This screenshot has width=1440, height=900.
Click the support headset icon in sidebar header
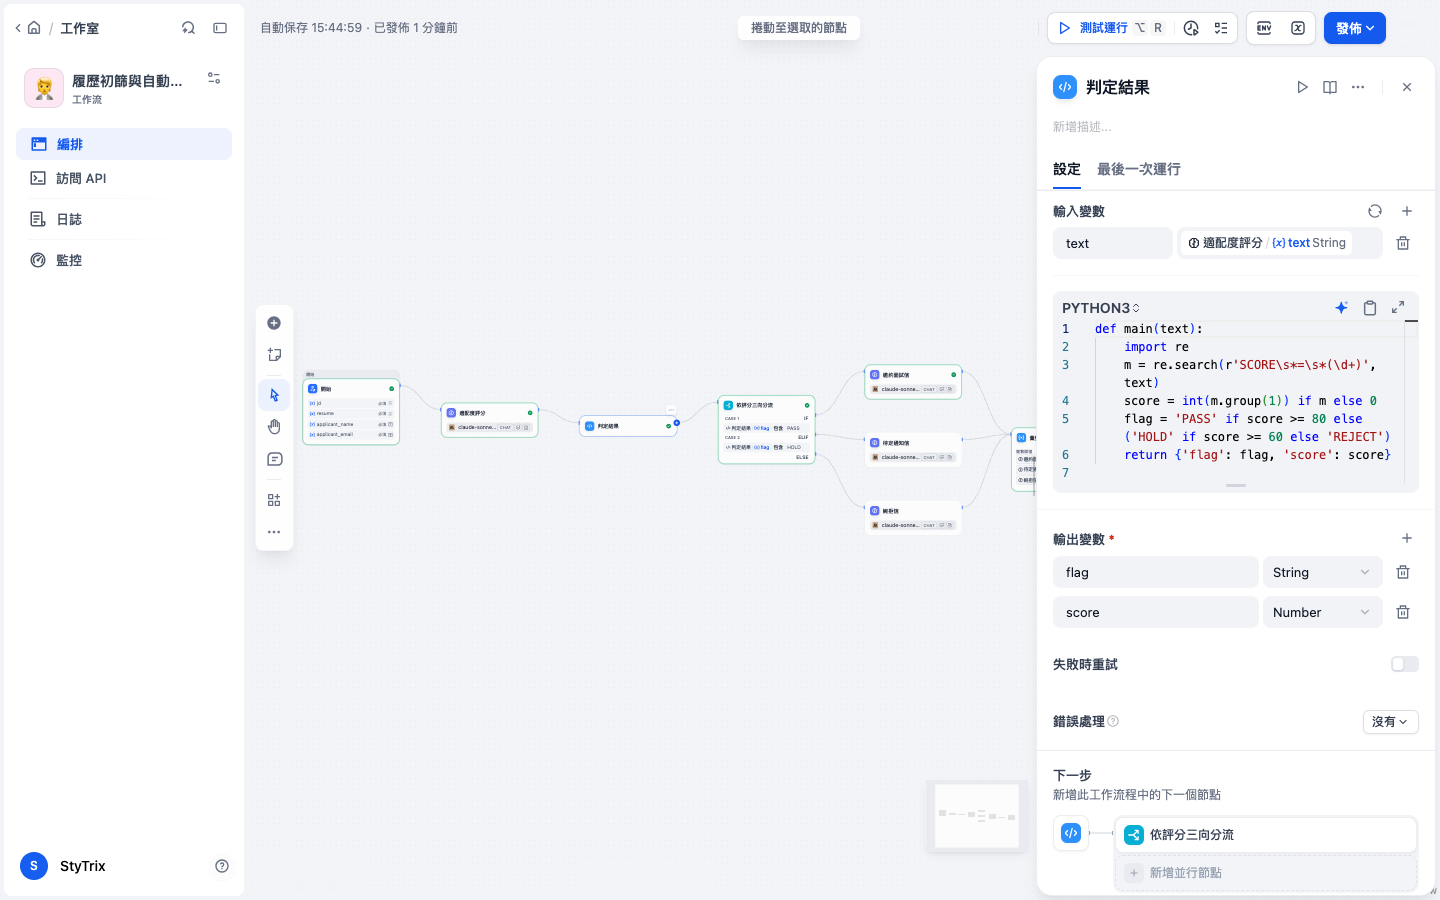(x=188, y=28)
